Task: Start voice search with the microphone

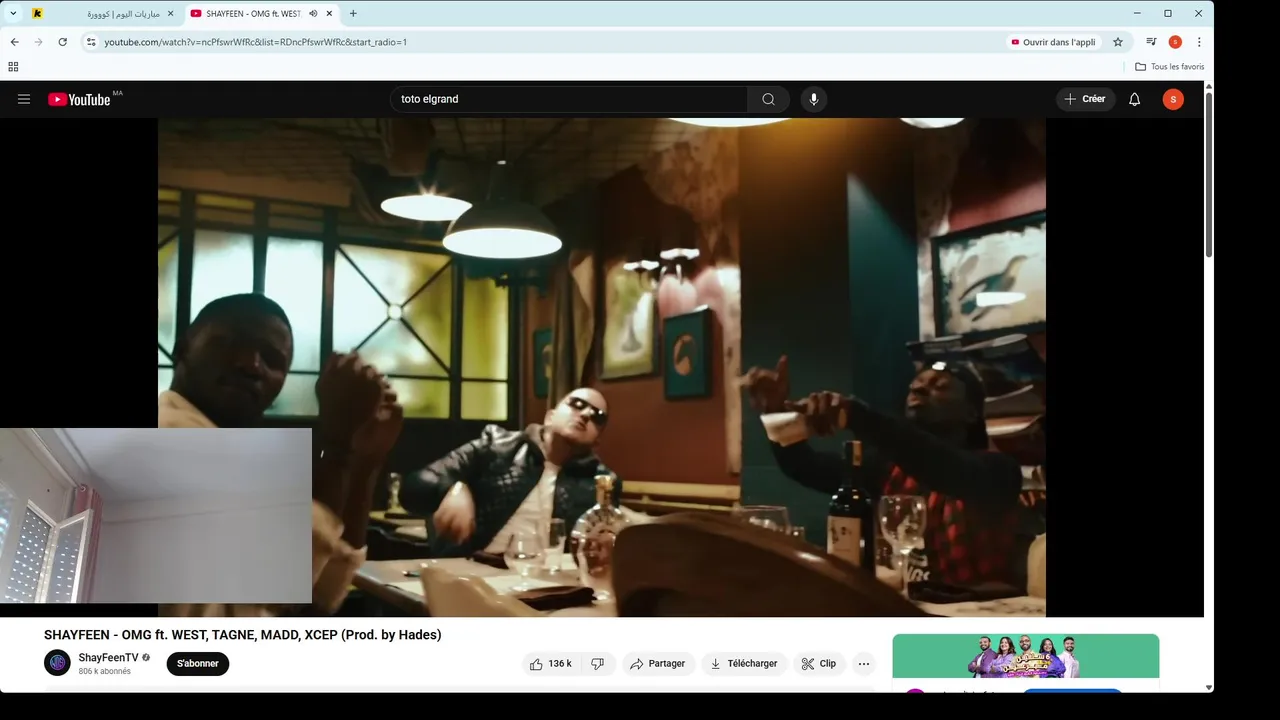Action: click(814, 99)
